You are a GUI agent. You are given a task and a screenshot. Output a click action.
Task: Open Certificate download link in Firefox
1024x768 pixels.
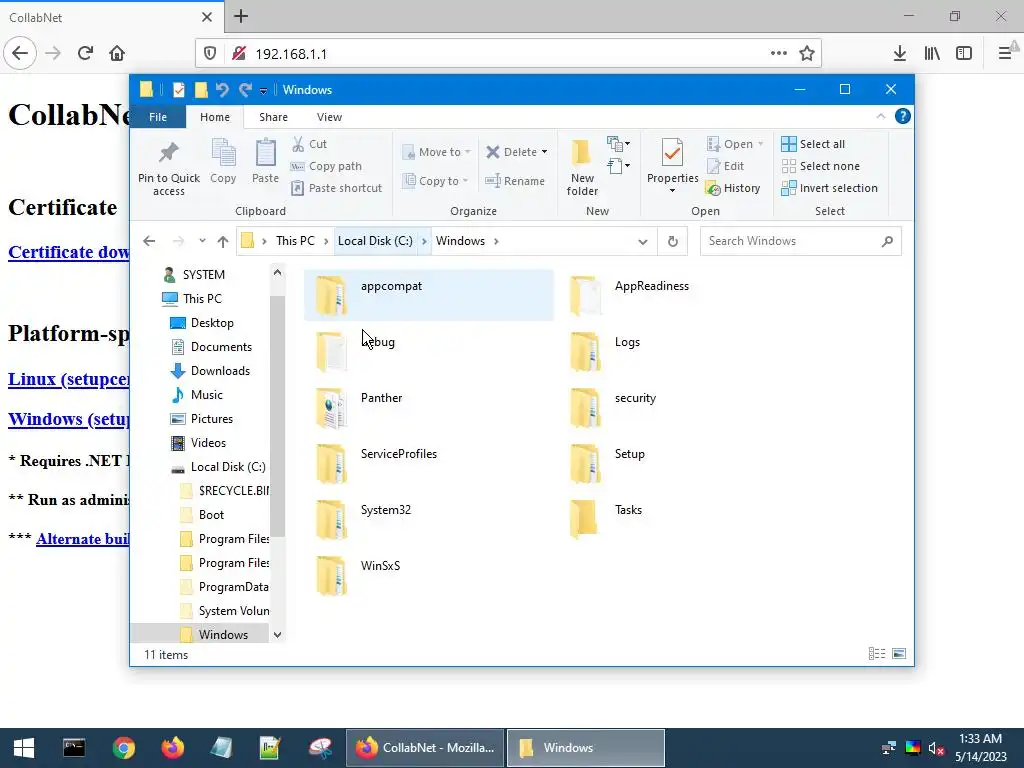[x=69, y=252]
